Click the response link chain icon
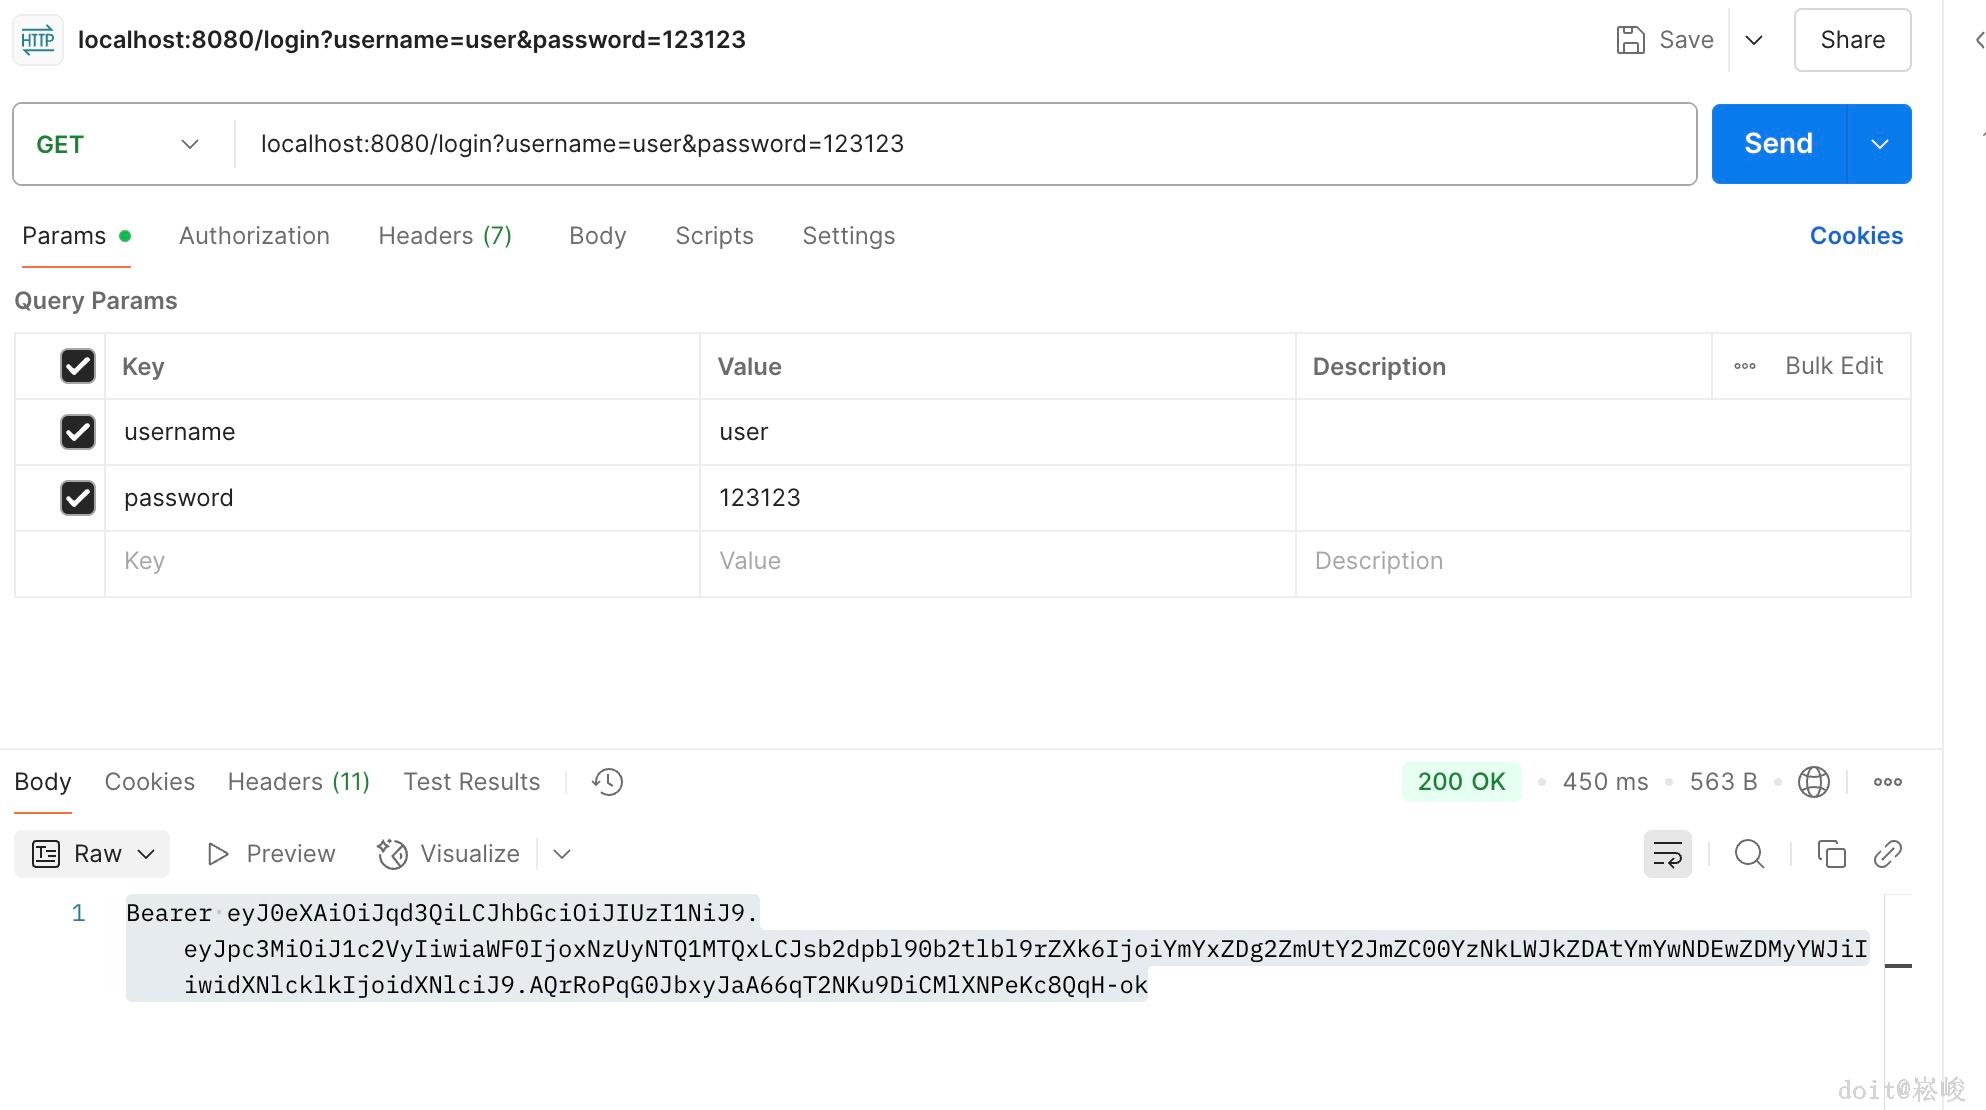This screenshot has height=1110, width=1986. 1887,854
